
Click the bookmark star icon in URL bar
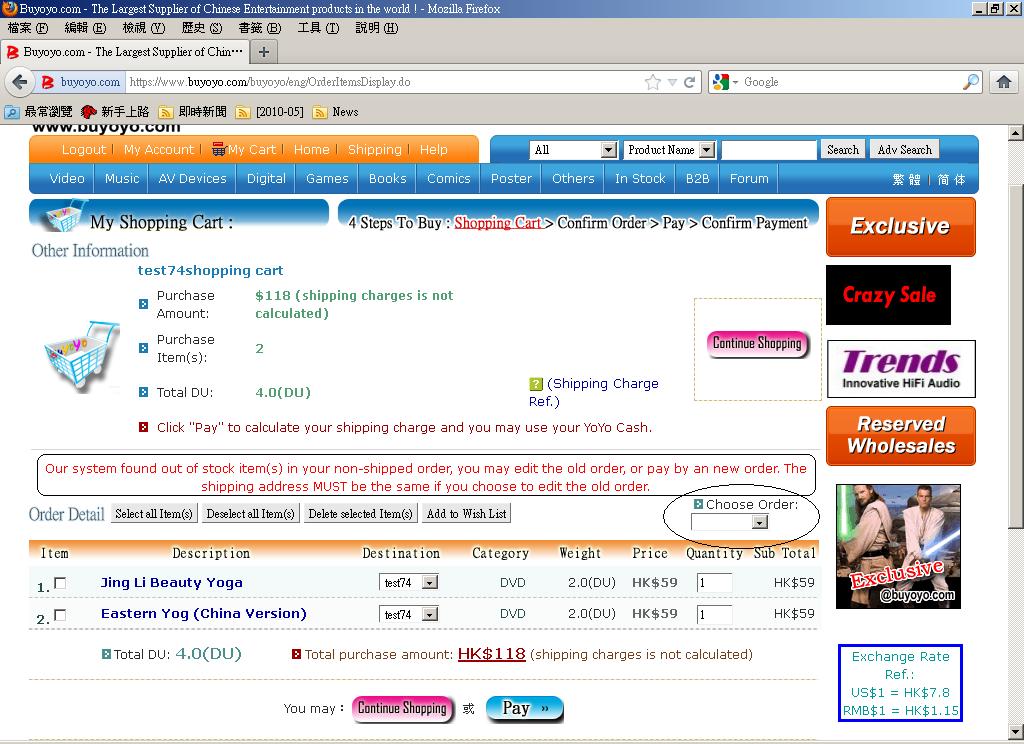click(652, 82)
